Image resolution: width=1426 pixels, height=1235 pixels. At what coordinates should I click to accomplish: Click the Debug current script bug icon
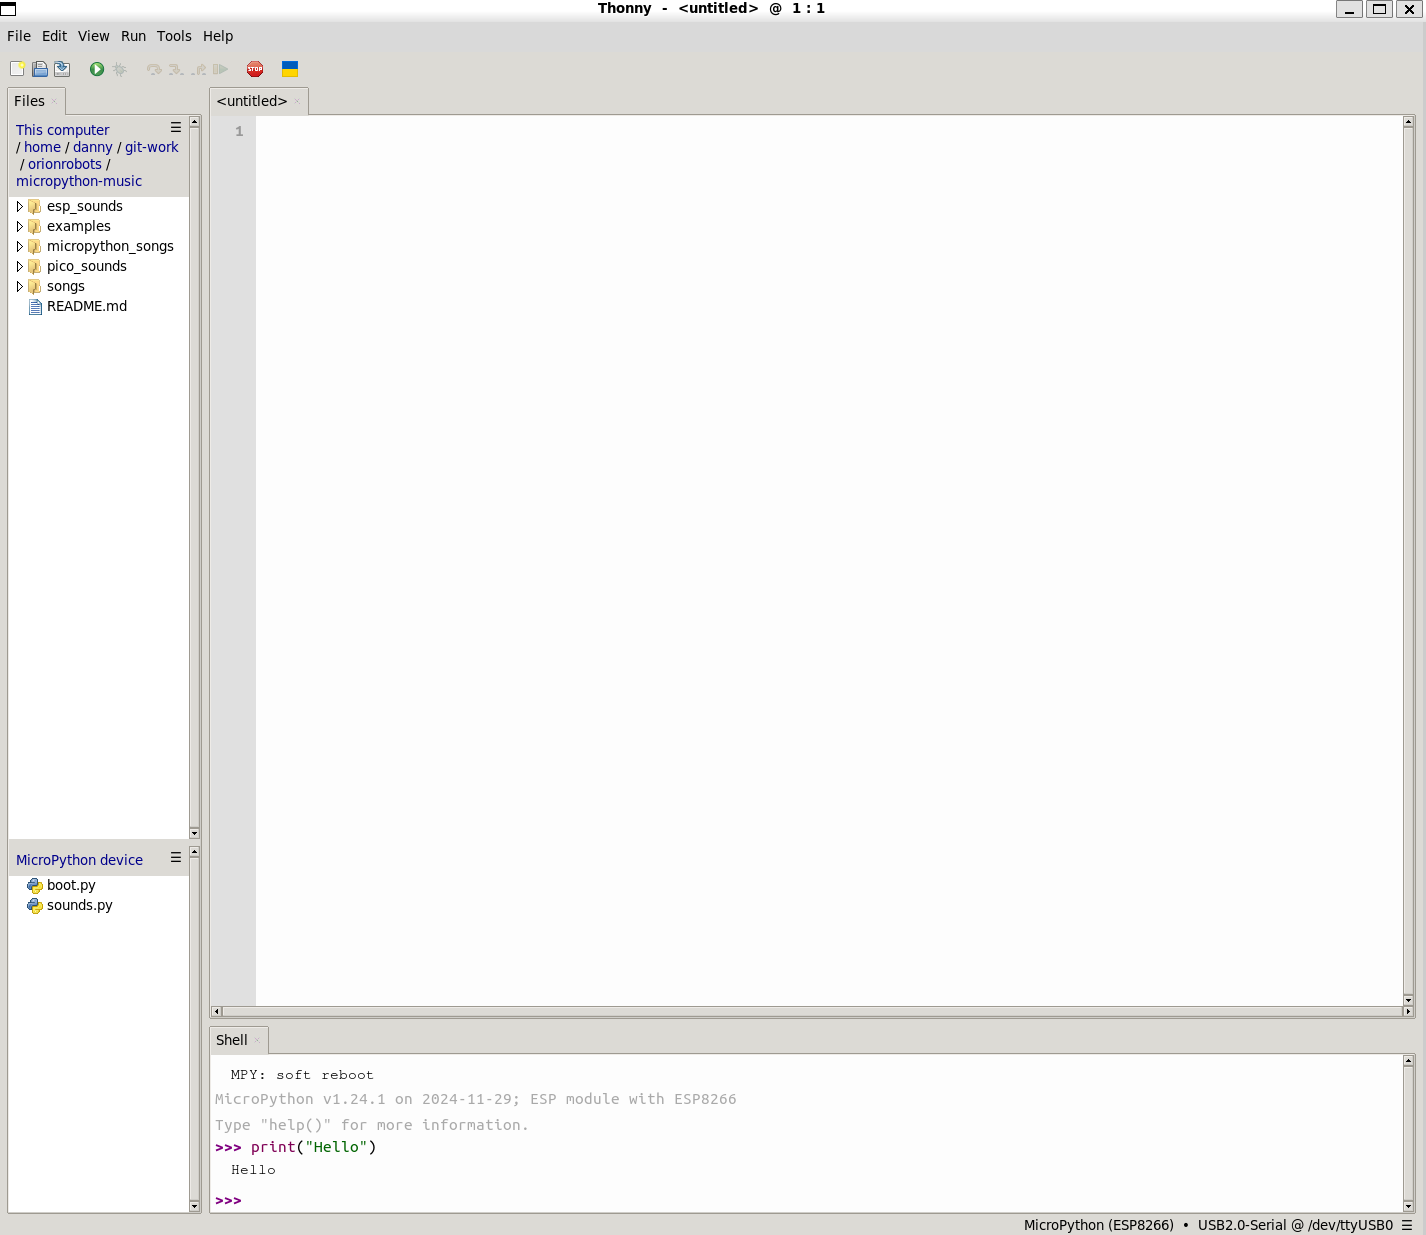pyautogui.click(x=120, y=69)
